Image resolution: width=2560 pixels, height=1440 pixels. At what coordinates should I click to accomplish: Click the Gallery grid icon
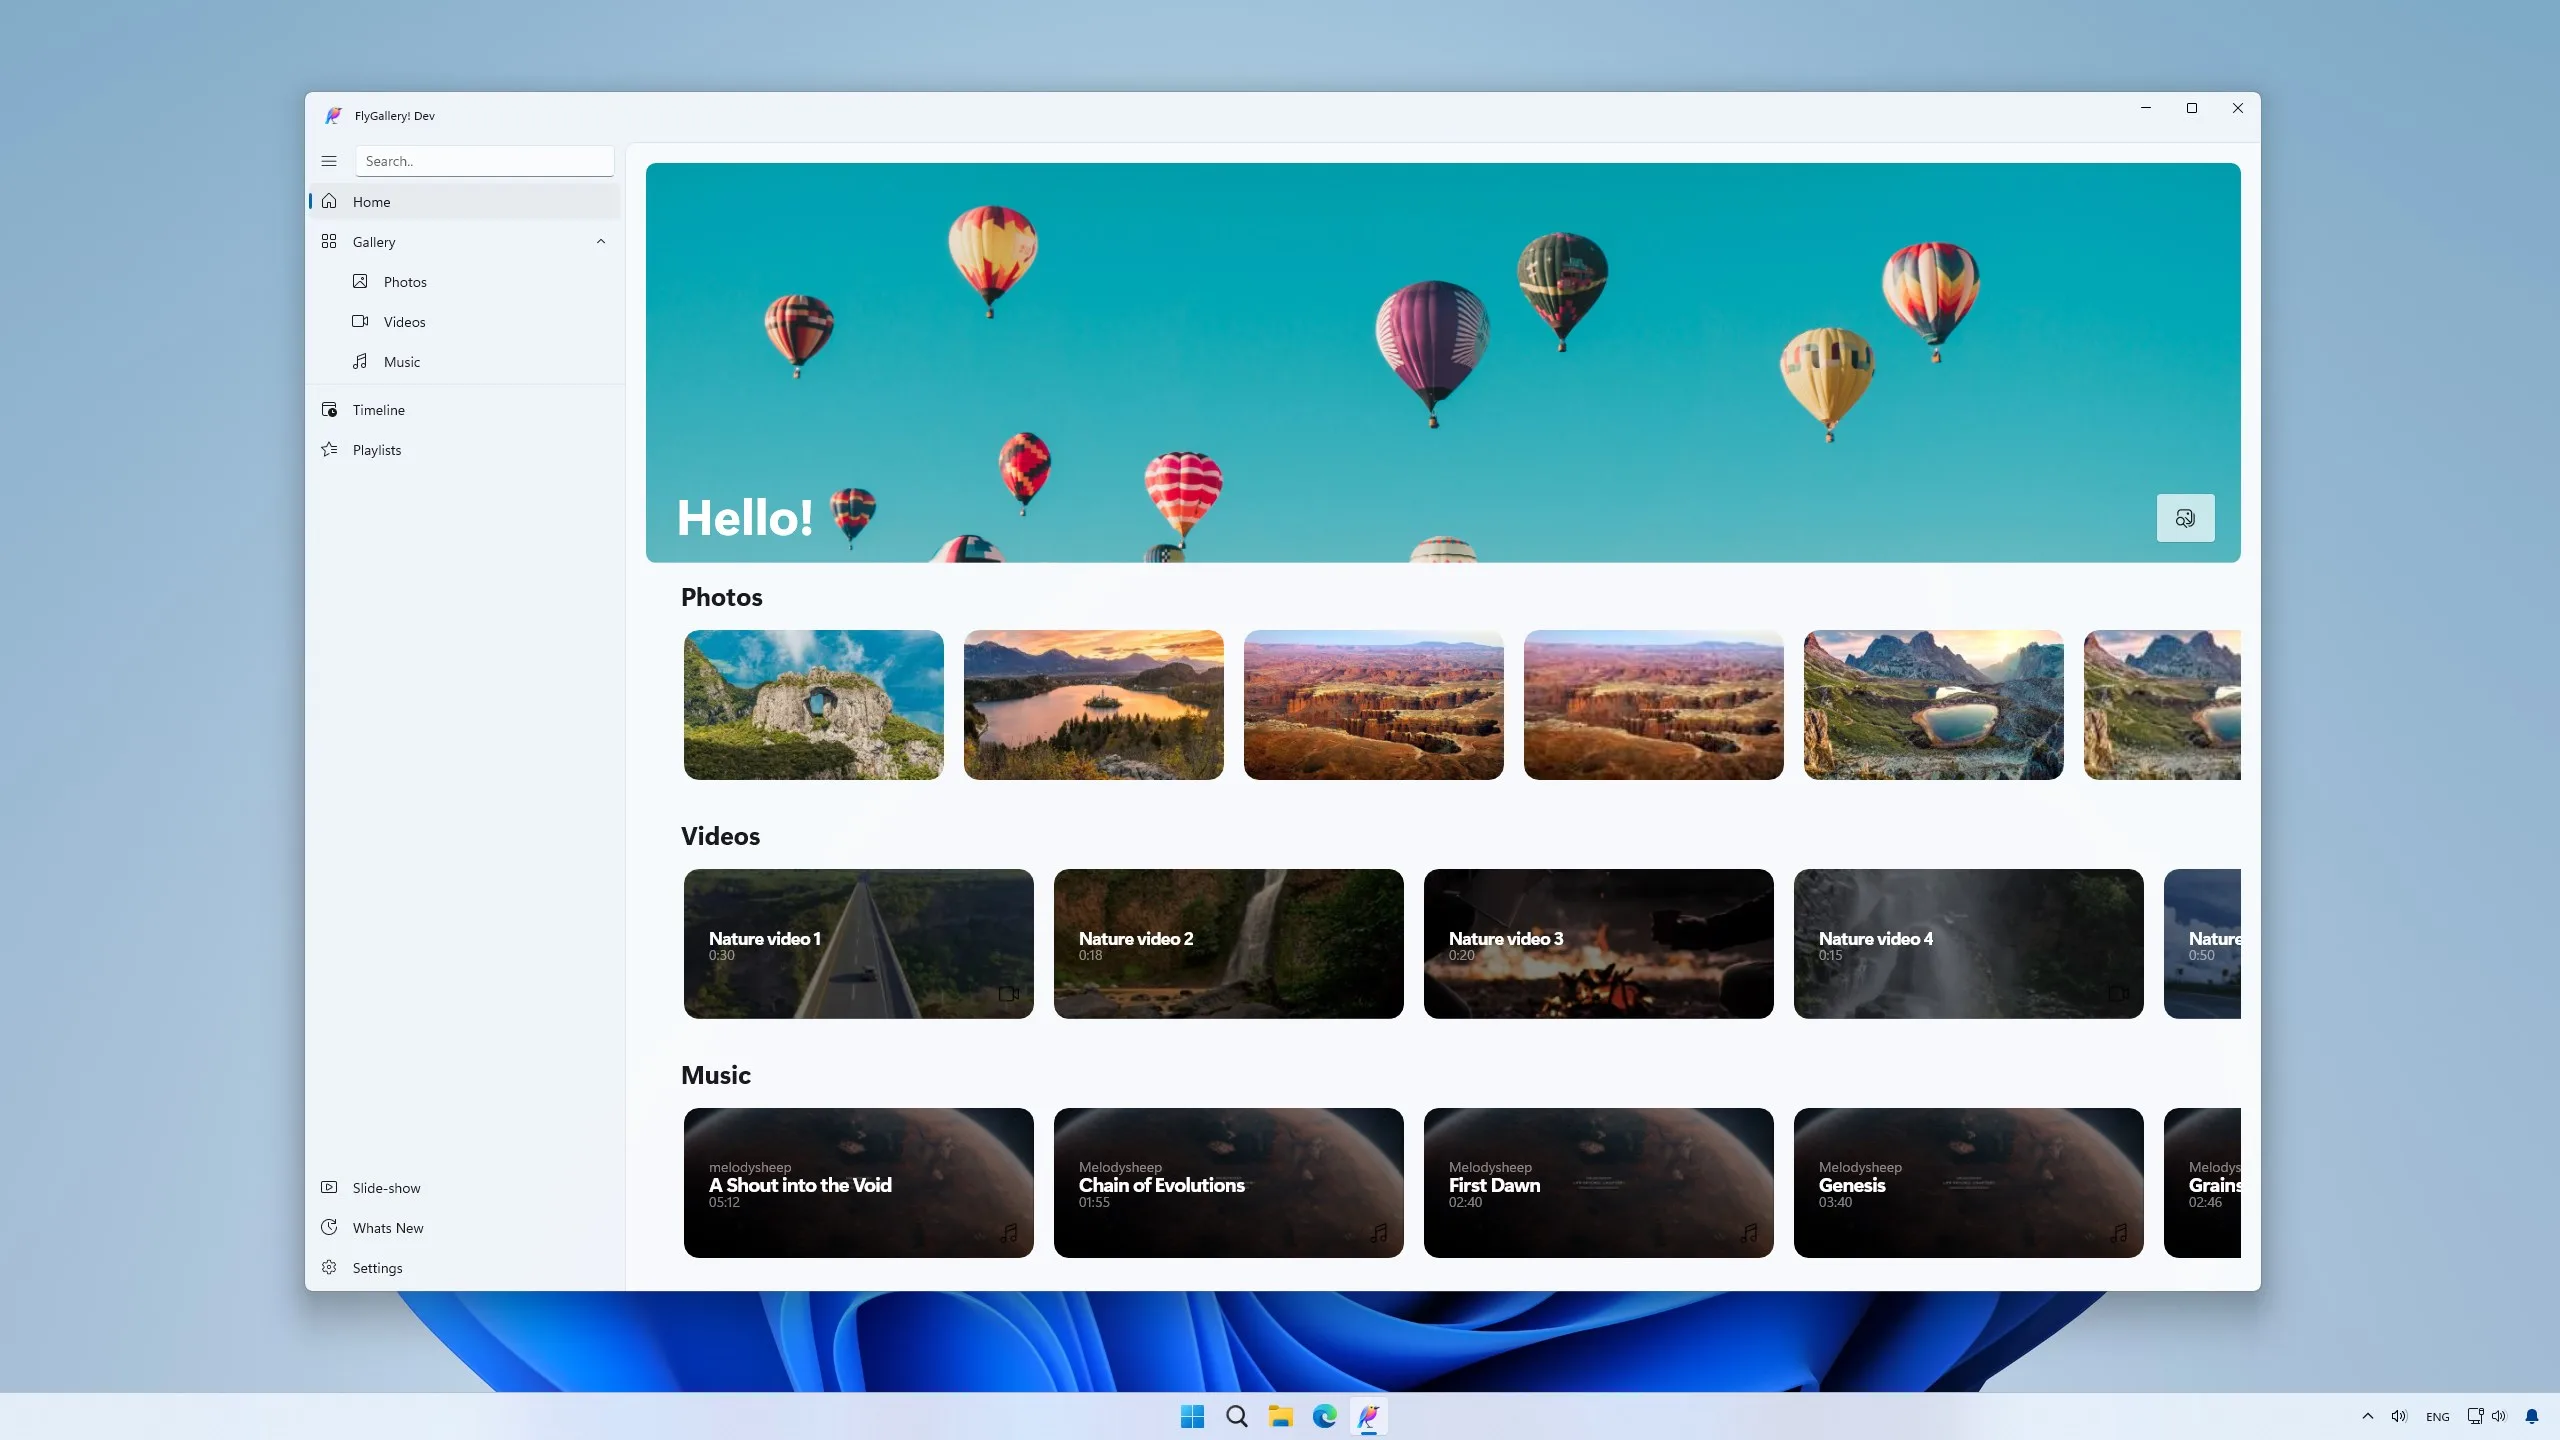329,241
